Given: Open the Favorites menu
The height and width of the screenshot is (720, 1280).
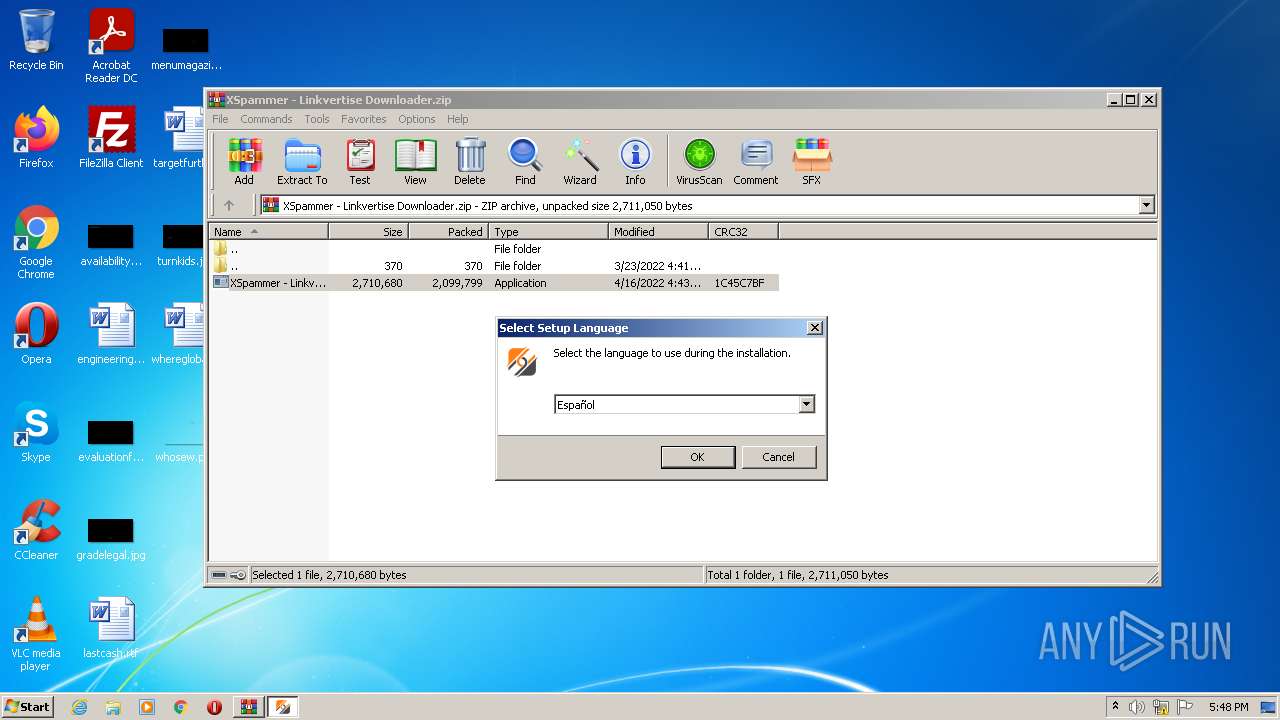Looking at the screenshot, I should (x=364, y=119).
